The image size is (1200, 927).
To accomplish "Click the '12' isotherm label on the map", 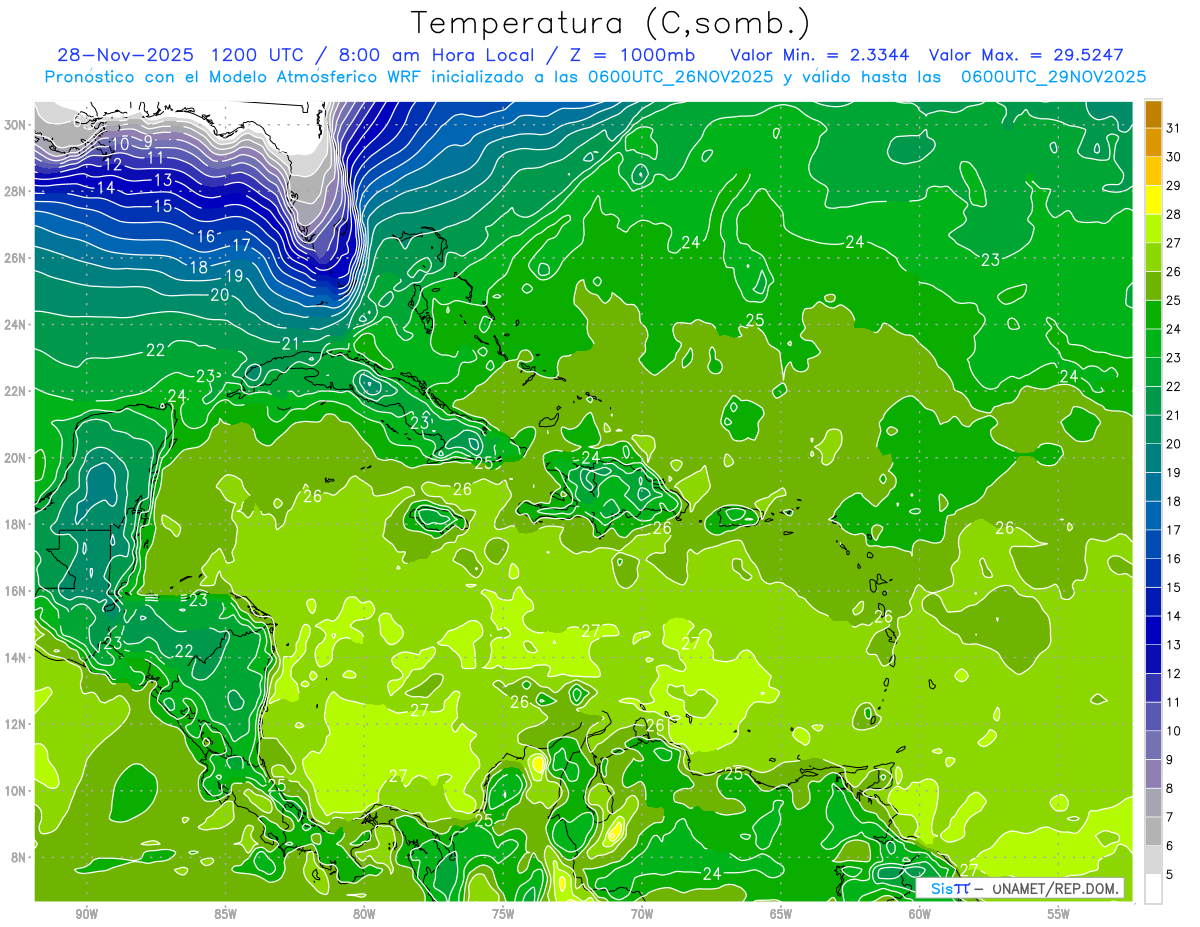I will [x=113, y=164].
